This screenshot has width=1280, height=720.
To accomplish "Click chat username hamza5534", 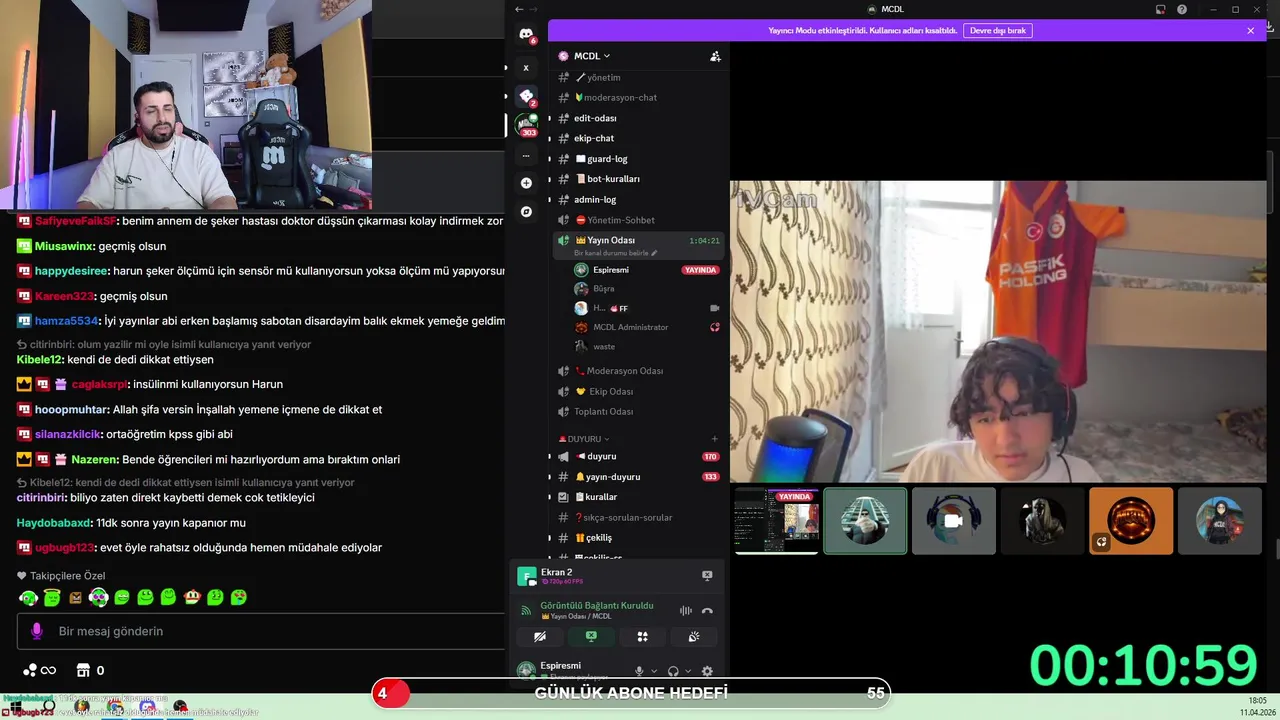I will pyautogui.click(x=66, y=321).
